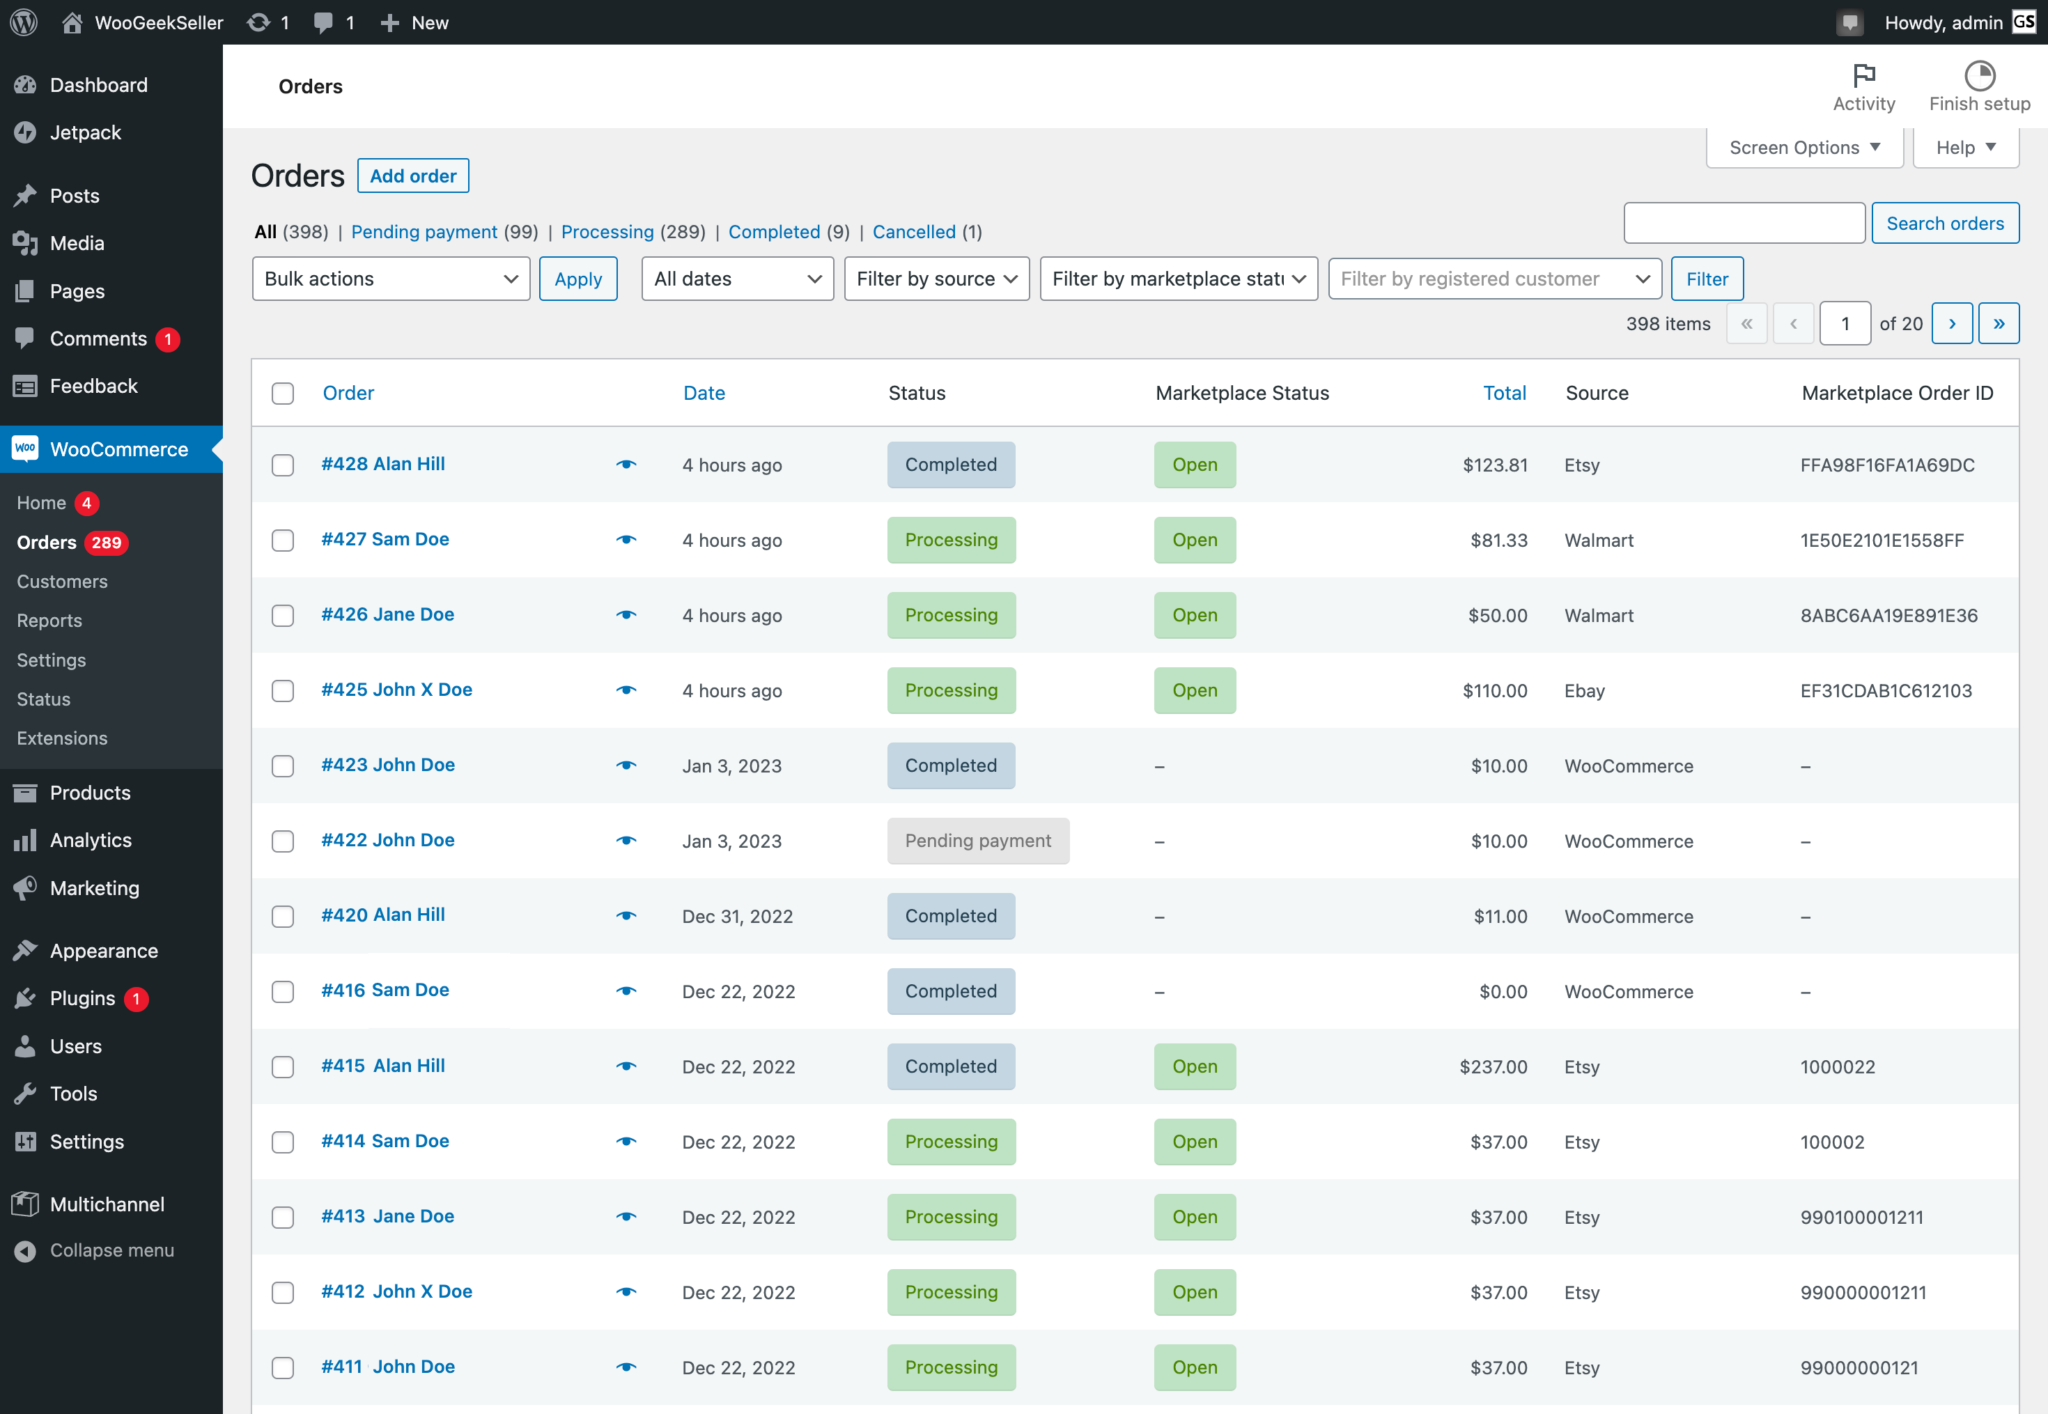Switch to the Processing orders view

[607, 231]
